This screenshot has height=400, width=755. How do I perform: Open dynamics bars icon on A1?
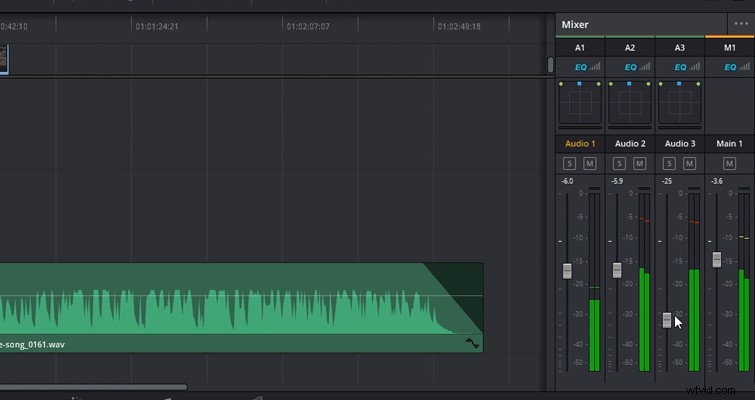(x=595, y=66)
